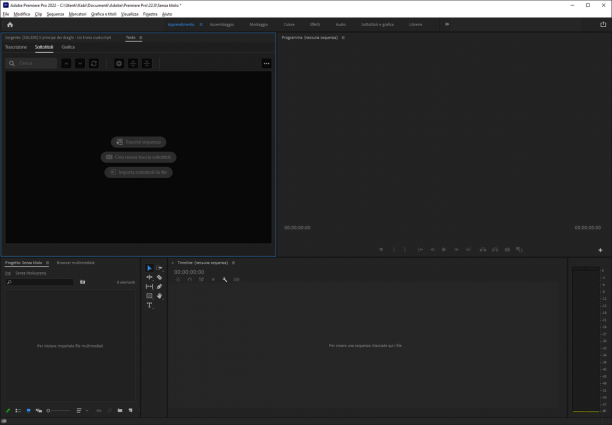Click the Timeline settings wrench icon

pyautogui.click(x=225, y=280)
